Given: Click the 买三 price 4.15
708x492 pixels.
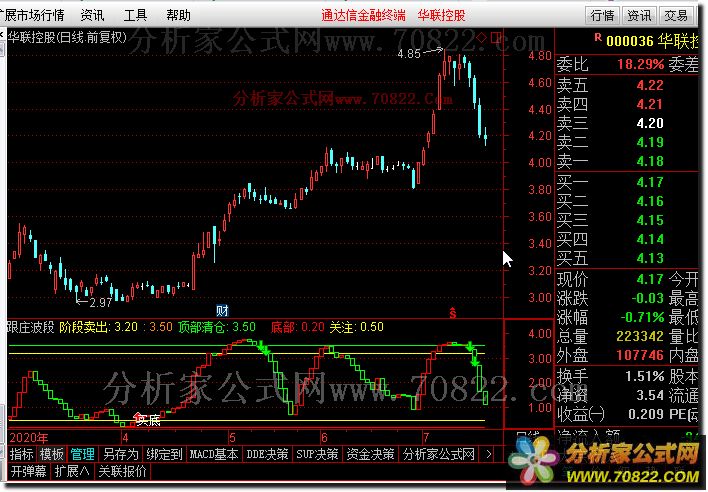Looking at the screenshot, I should coord(650,220).
